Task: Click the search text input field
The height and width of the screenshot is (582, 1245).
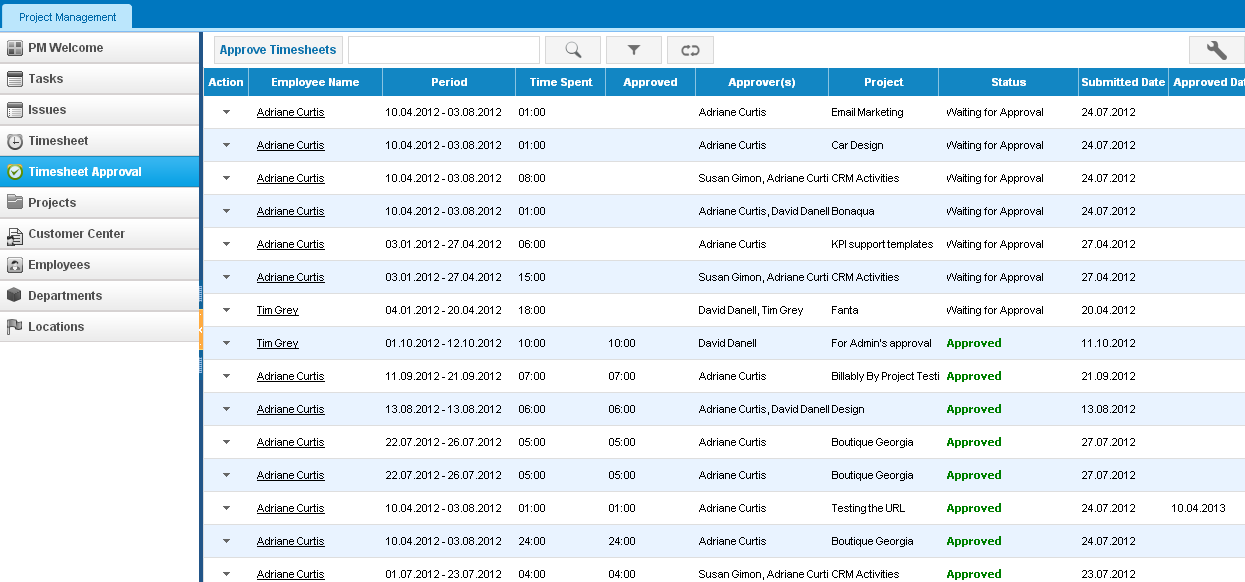Action: click(x=444, y=50)
